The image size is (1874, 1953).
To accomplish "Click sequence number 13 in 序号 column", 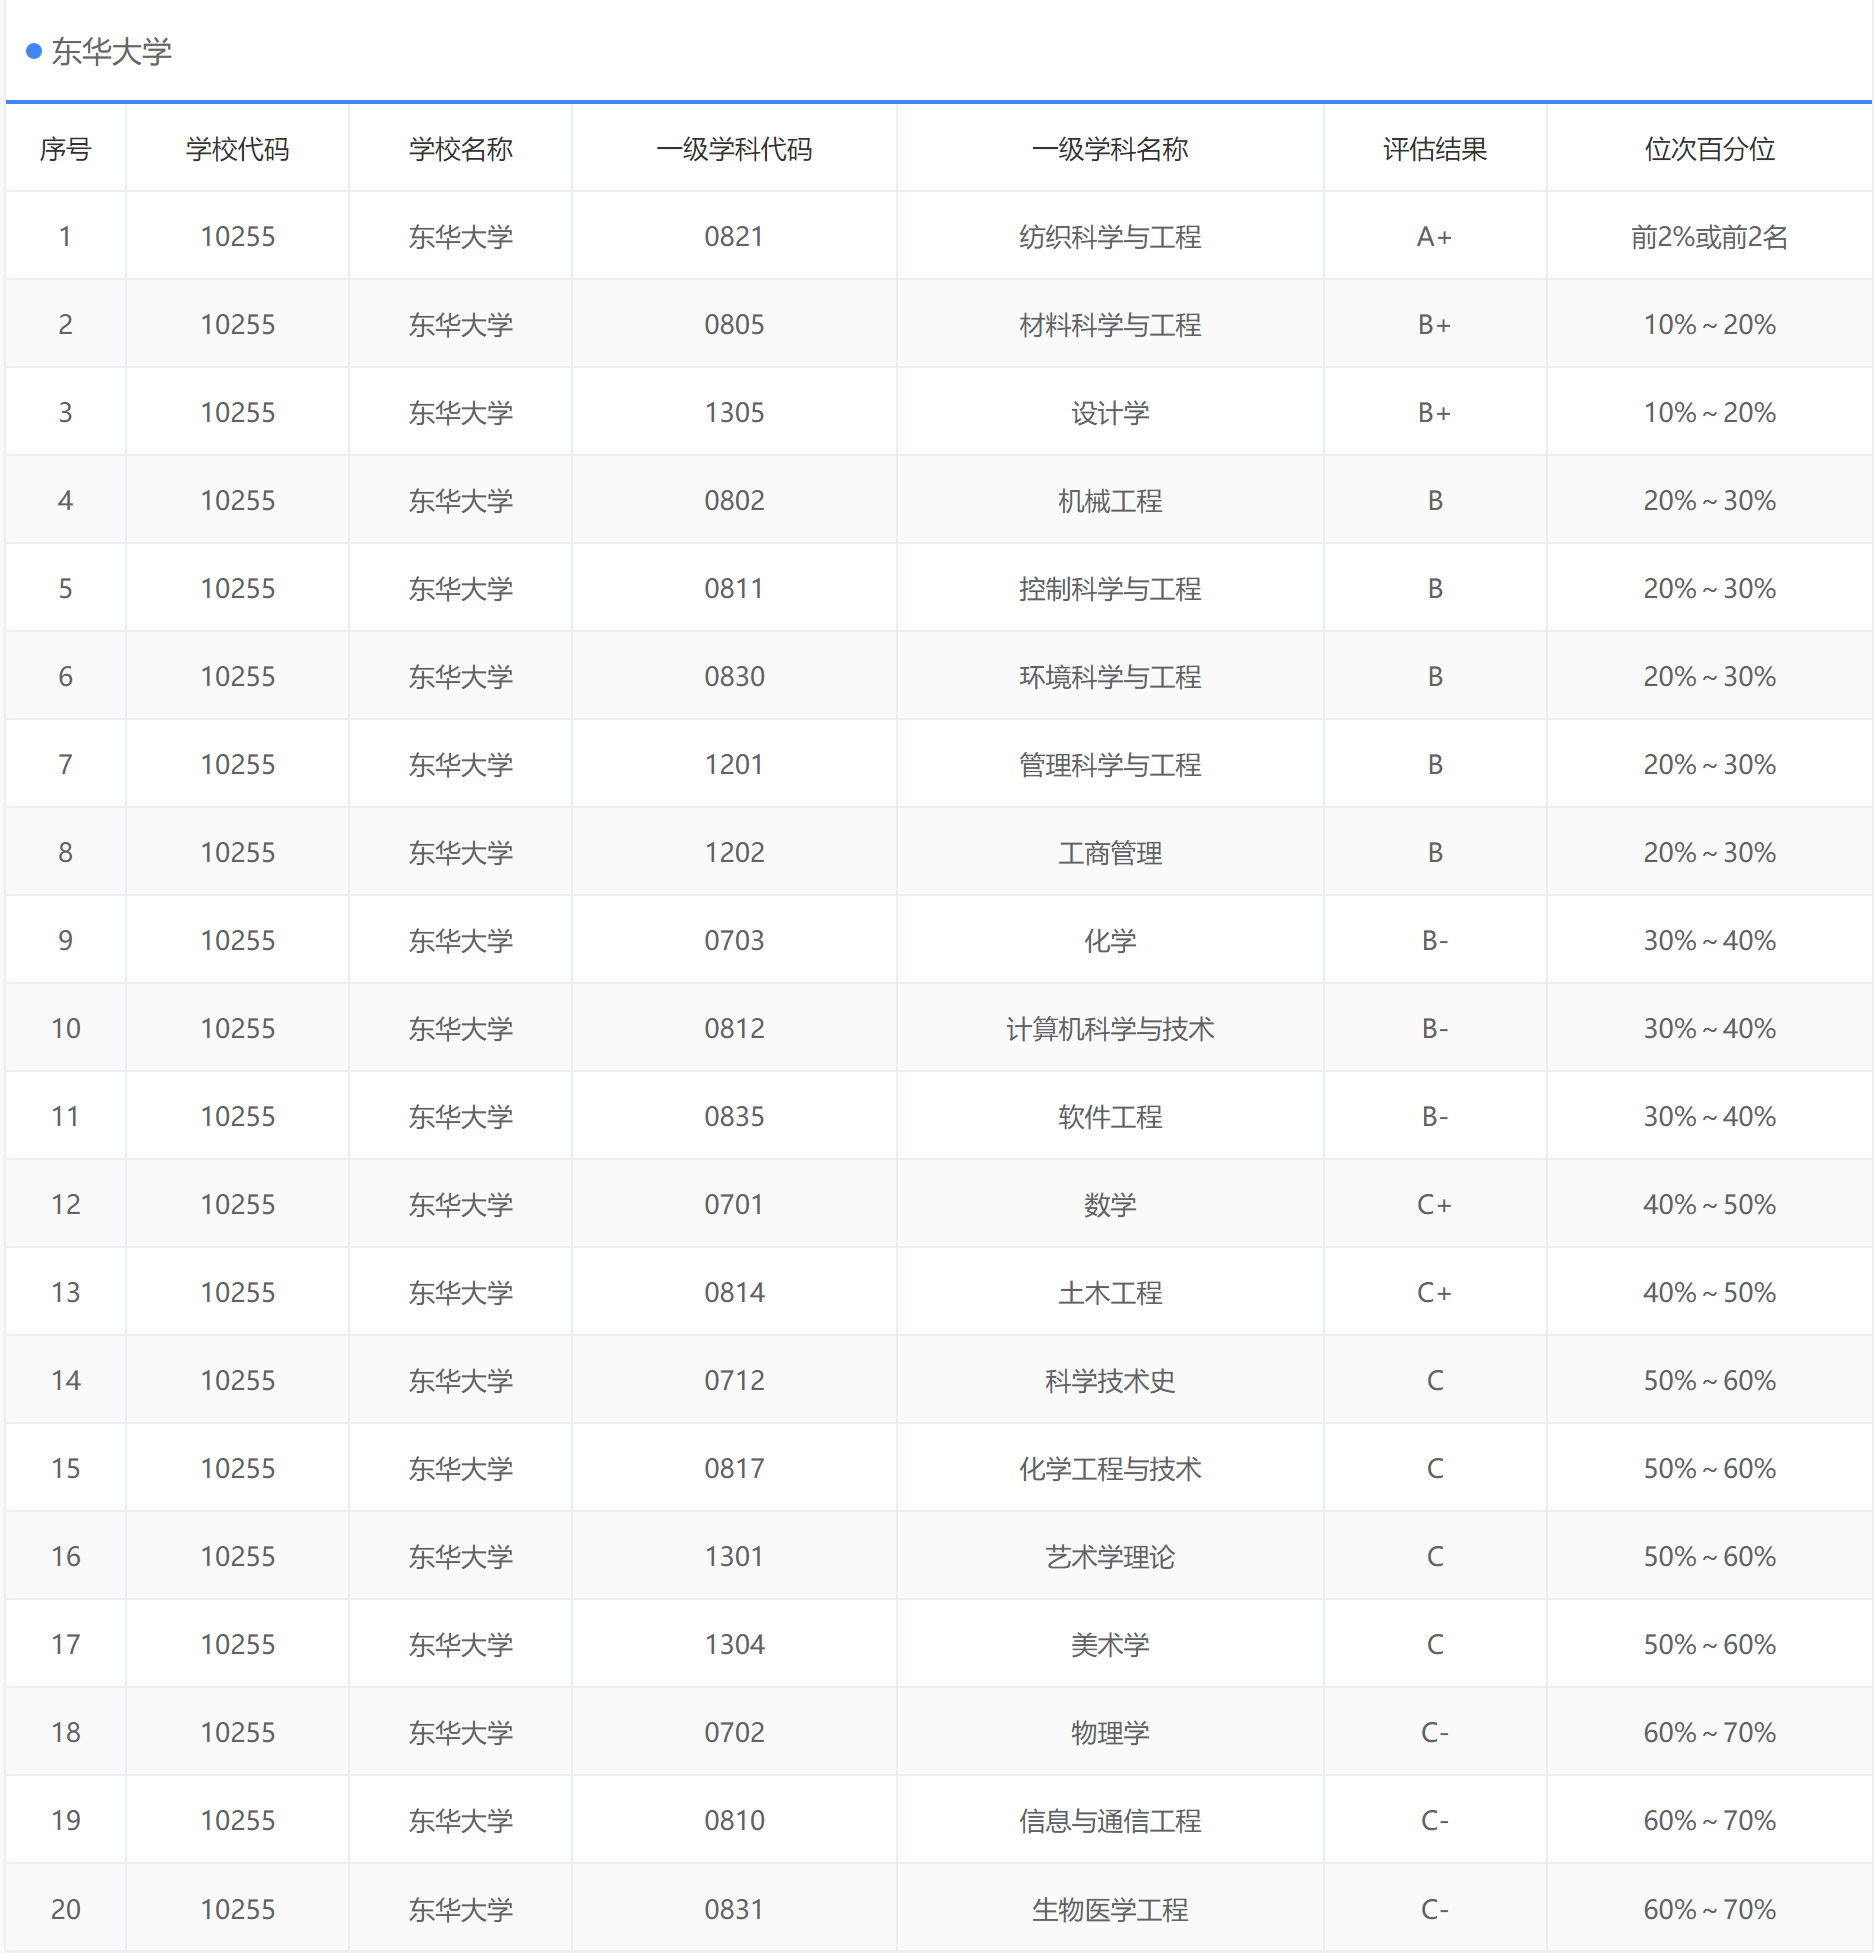I will pos(65,1293).
